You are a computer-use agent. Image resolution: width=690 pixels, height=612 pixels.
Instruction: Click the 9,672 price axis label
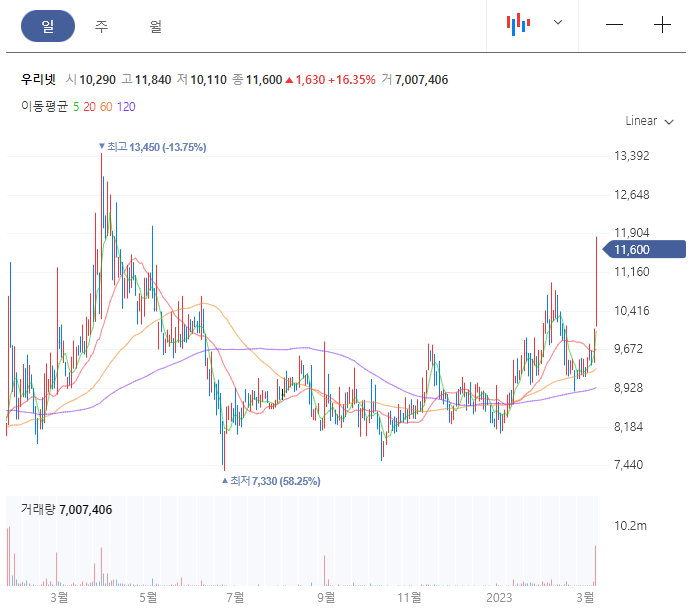pyautogui.click(x=628, y=349)
